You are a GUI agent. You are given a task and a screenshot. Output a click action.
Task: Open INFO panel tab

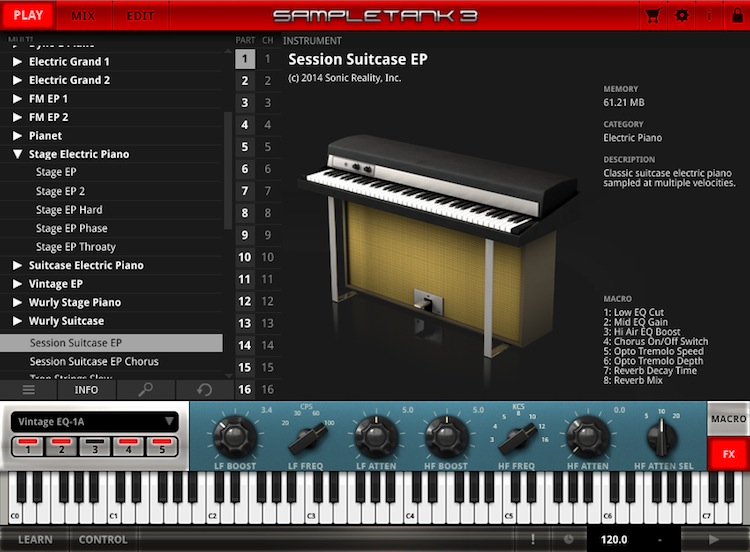(x=87, y=390)
